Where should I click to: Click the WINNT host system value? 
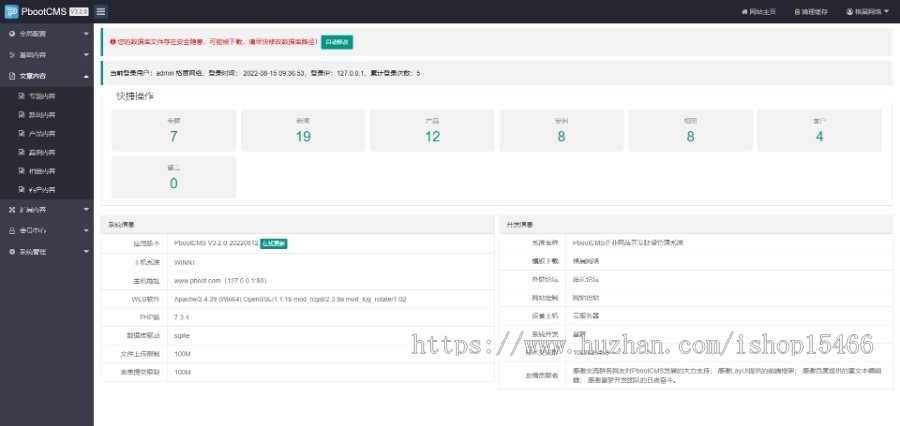coord(184,262)
